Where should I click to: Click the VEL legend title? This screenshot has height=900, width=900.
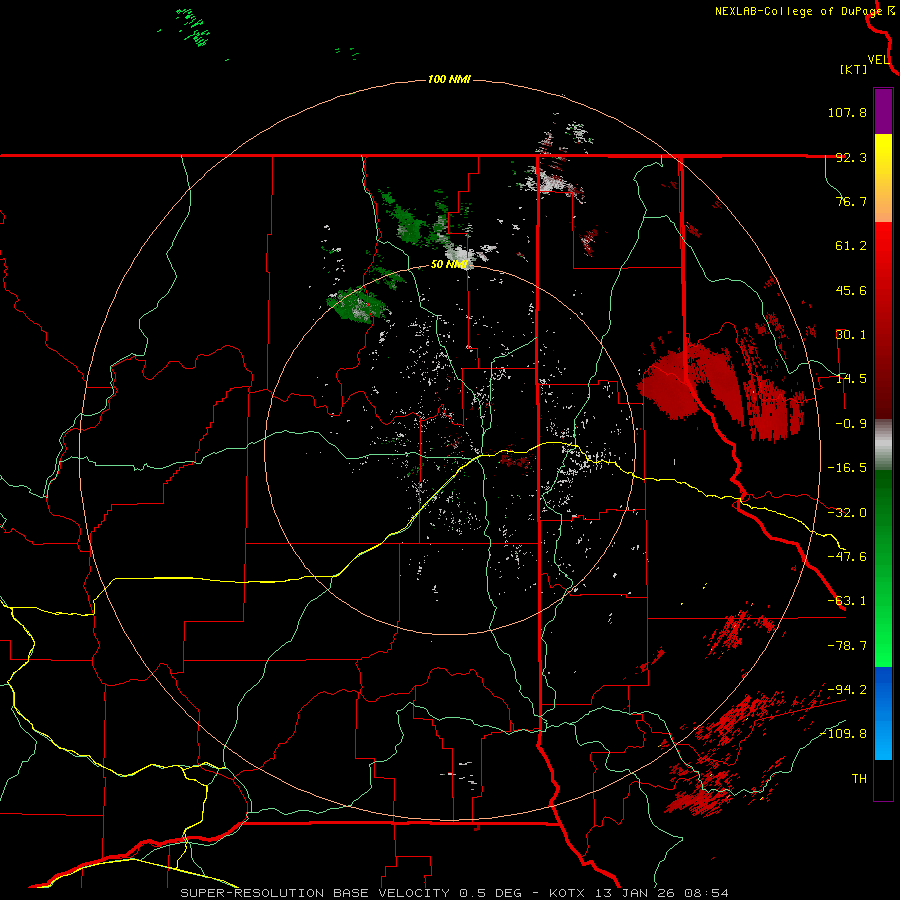point(878,60)
